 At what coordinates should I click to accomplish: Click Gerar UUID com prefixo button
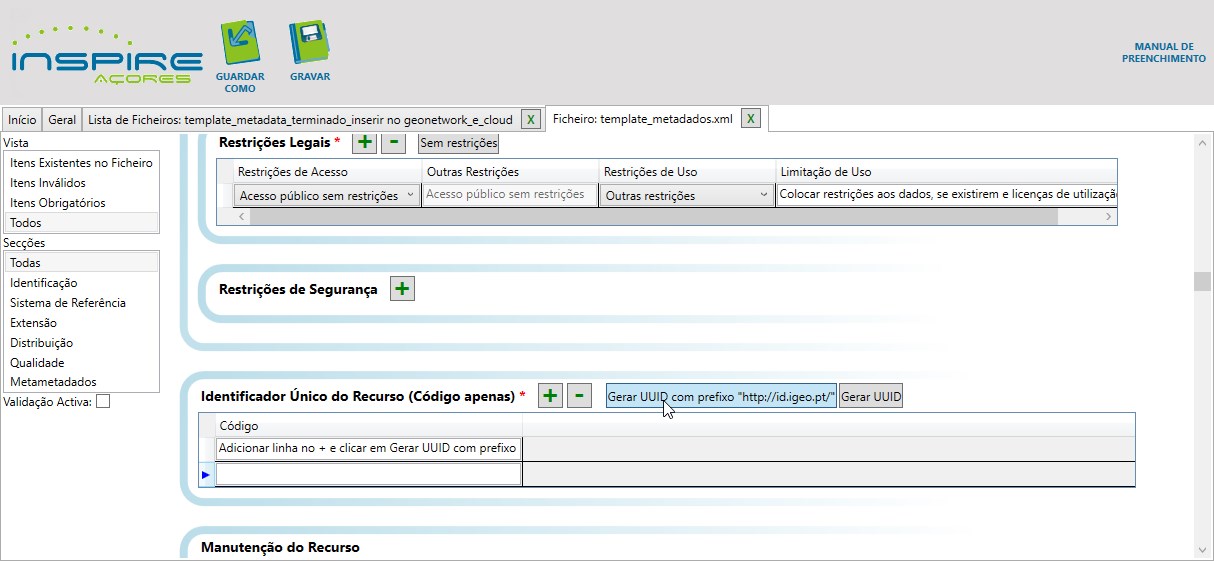click(721, 397)
